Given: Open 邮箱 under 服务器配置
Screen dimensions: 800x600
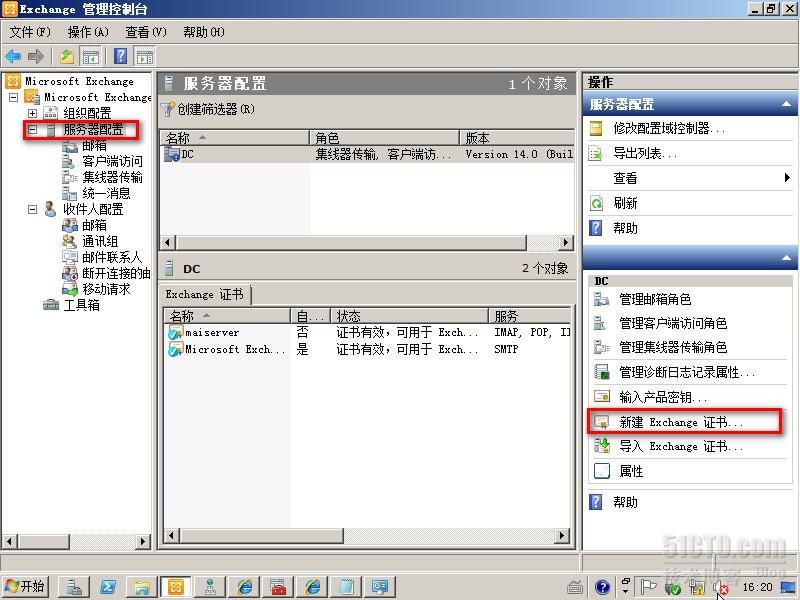Looking at the screenshot, I should tap(94, 145).
